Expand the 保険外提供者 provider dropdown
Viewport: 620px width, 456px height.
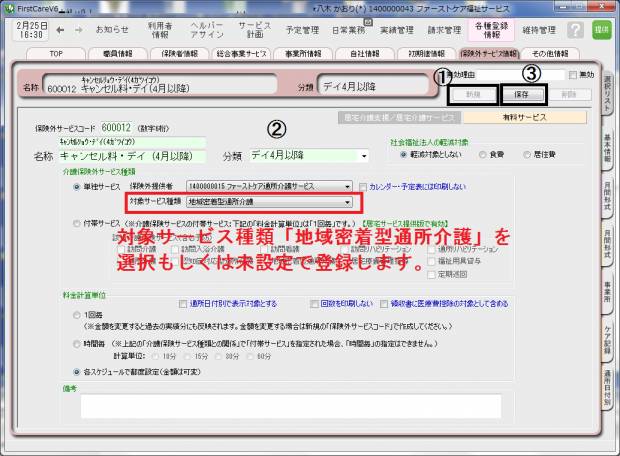(348, 186)
